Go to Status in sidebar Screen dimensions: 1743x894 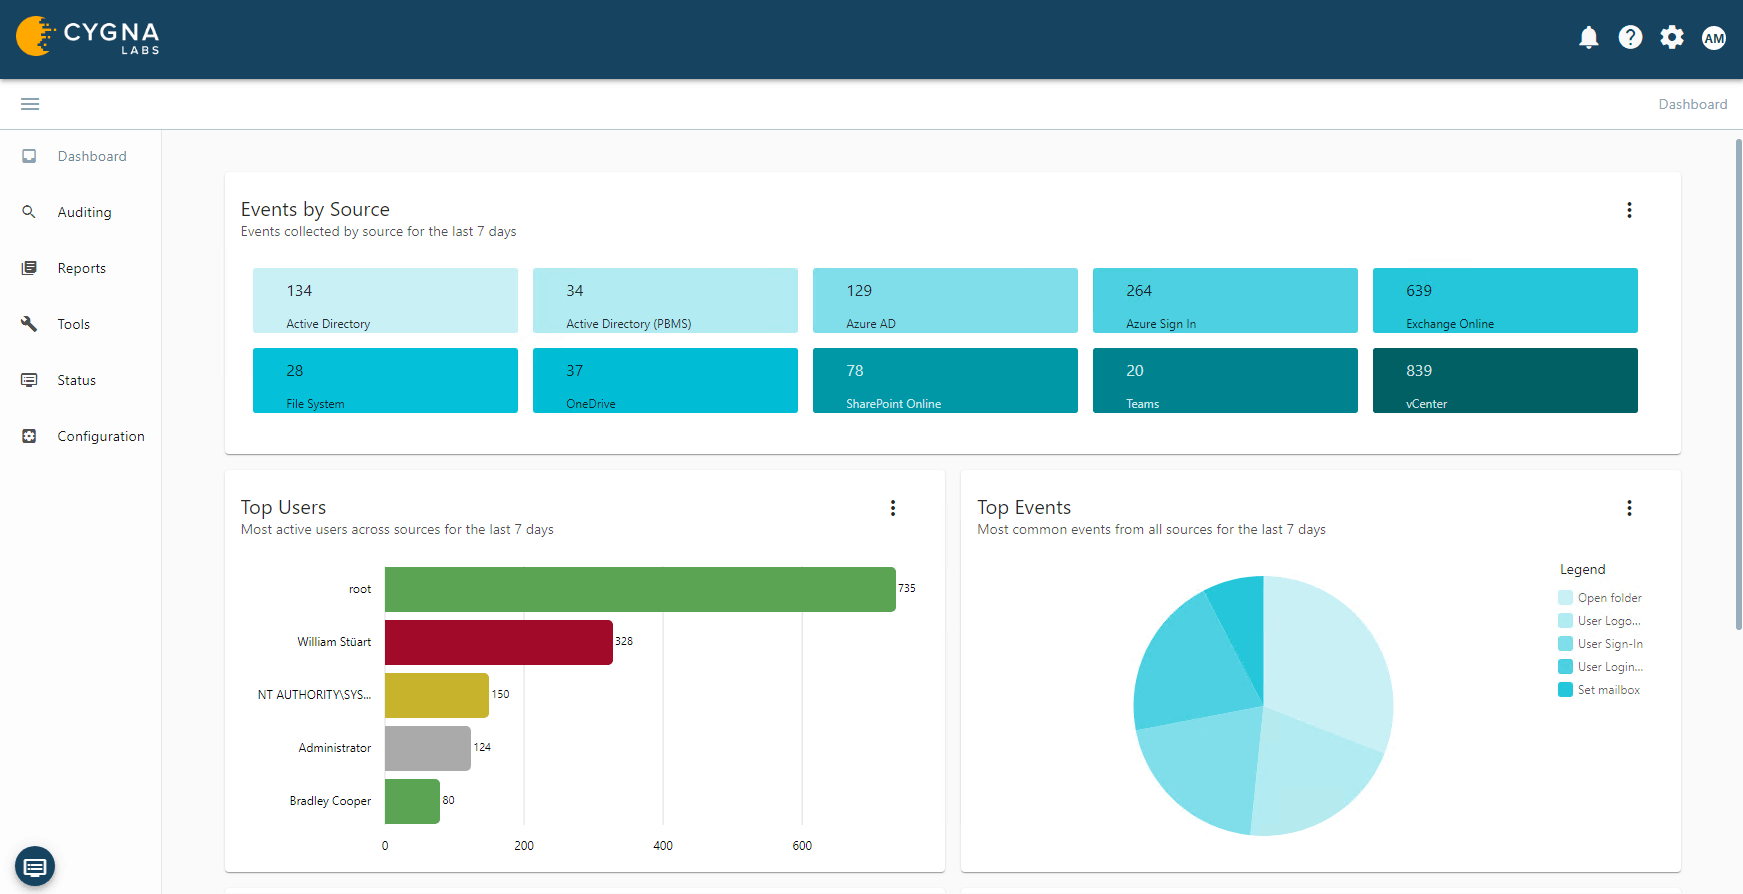click(x=77, y=380)
